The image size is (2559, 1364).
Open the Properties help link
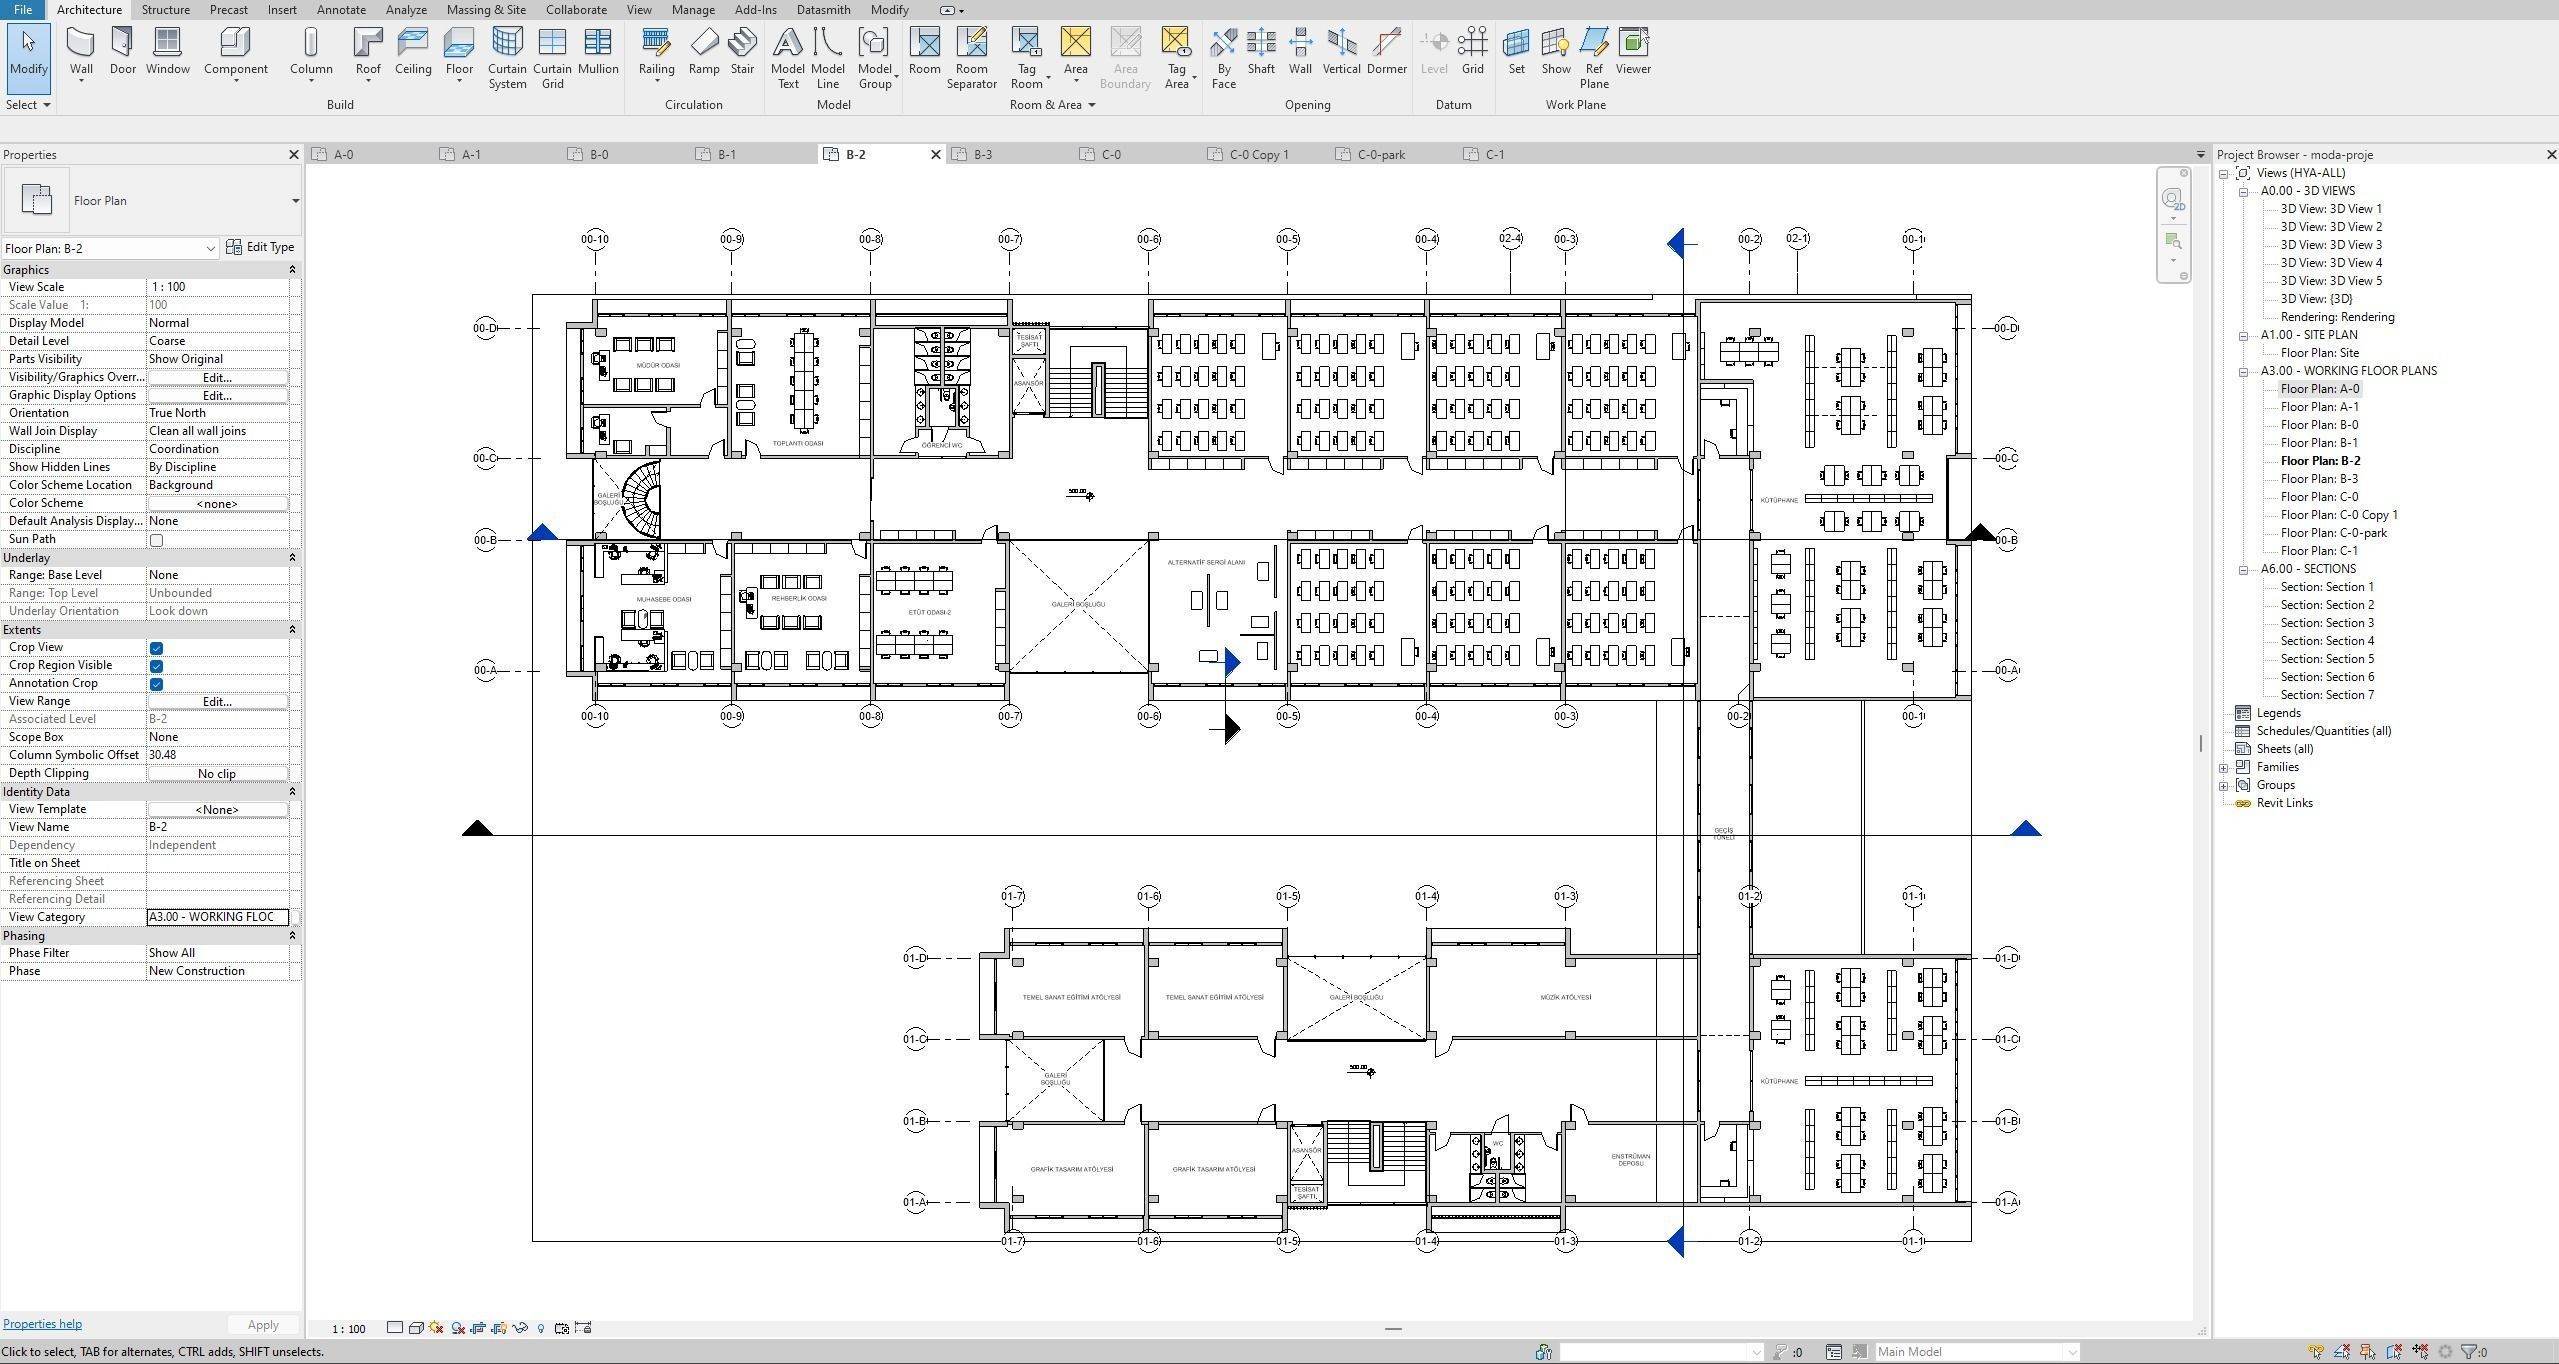tap(42, 1323)
